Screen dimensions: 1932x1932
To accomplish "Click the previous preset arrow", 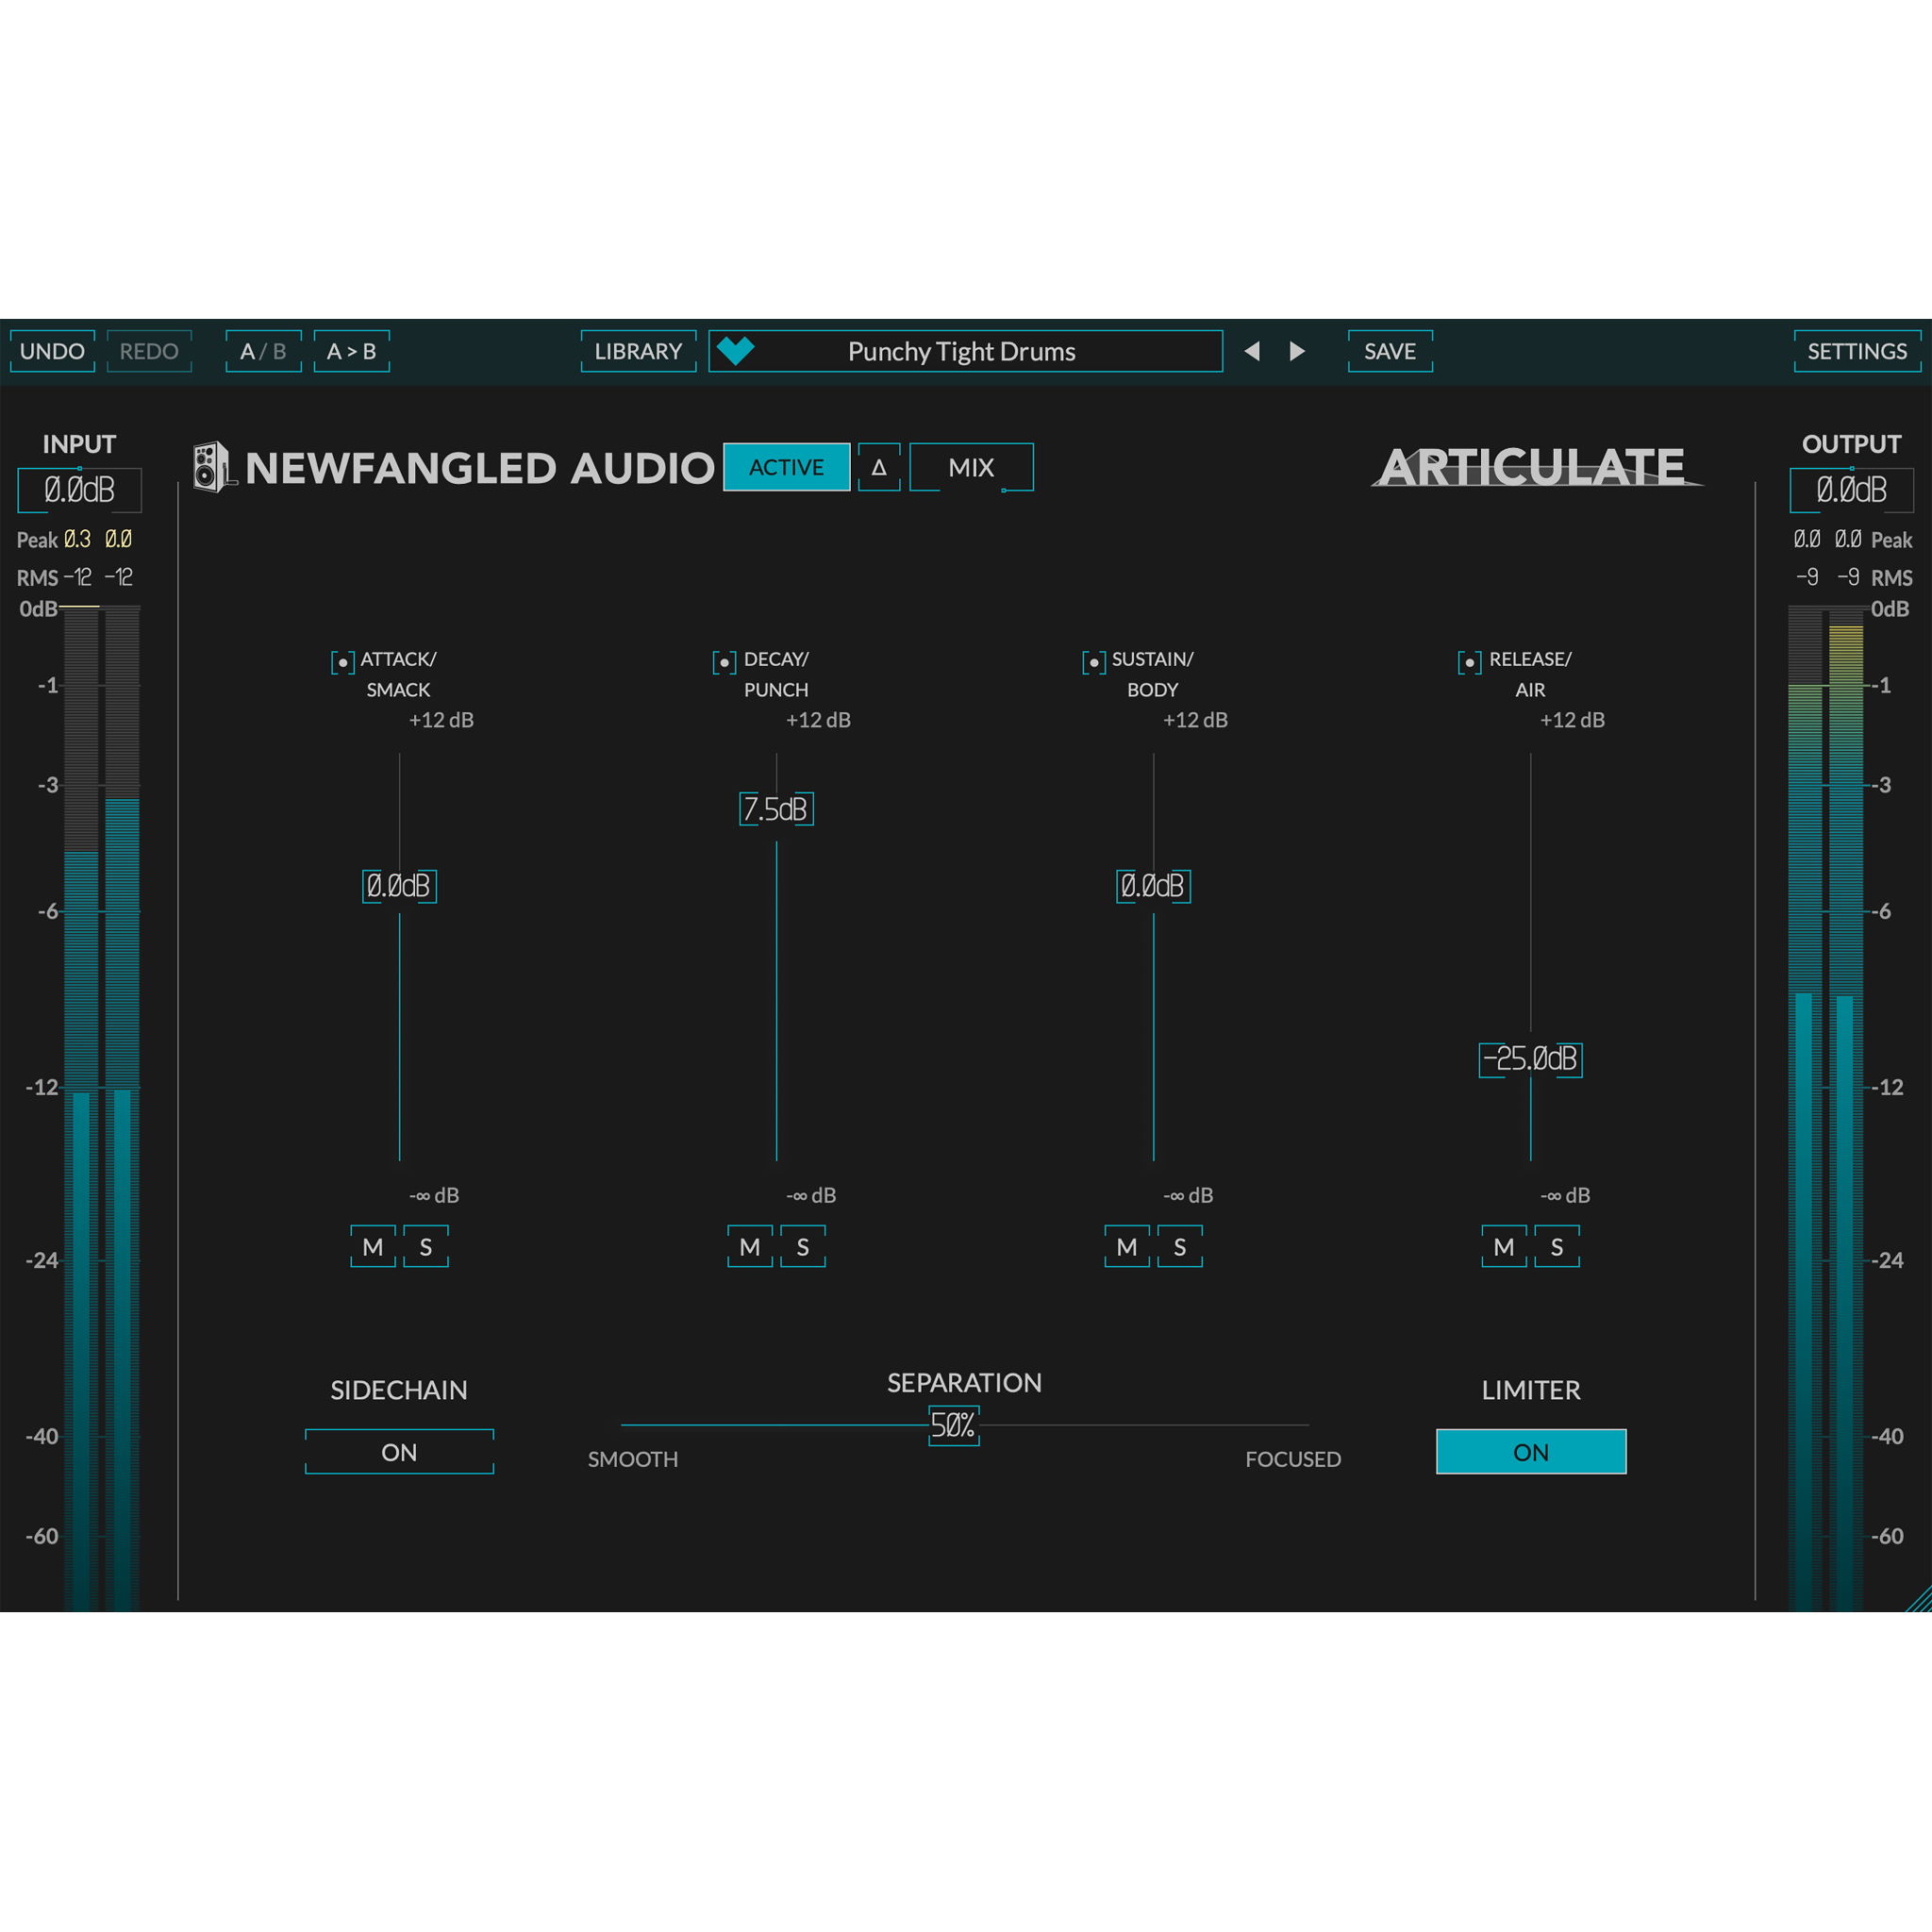I will point(1253,351).
